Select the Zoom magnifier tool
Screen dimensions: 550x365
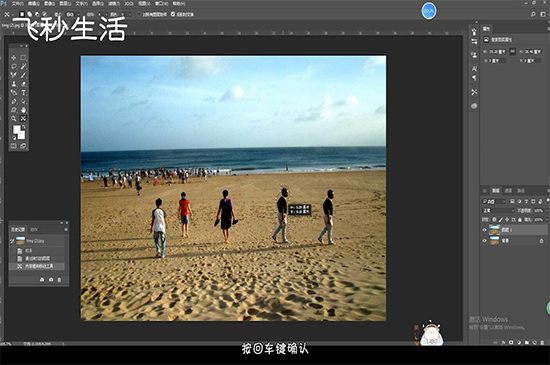[14, 119]
